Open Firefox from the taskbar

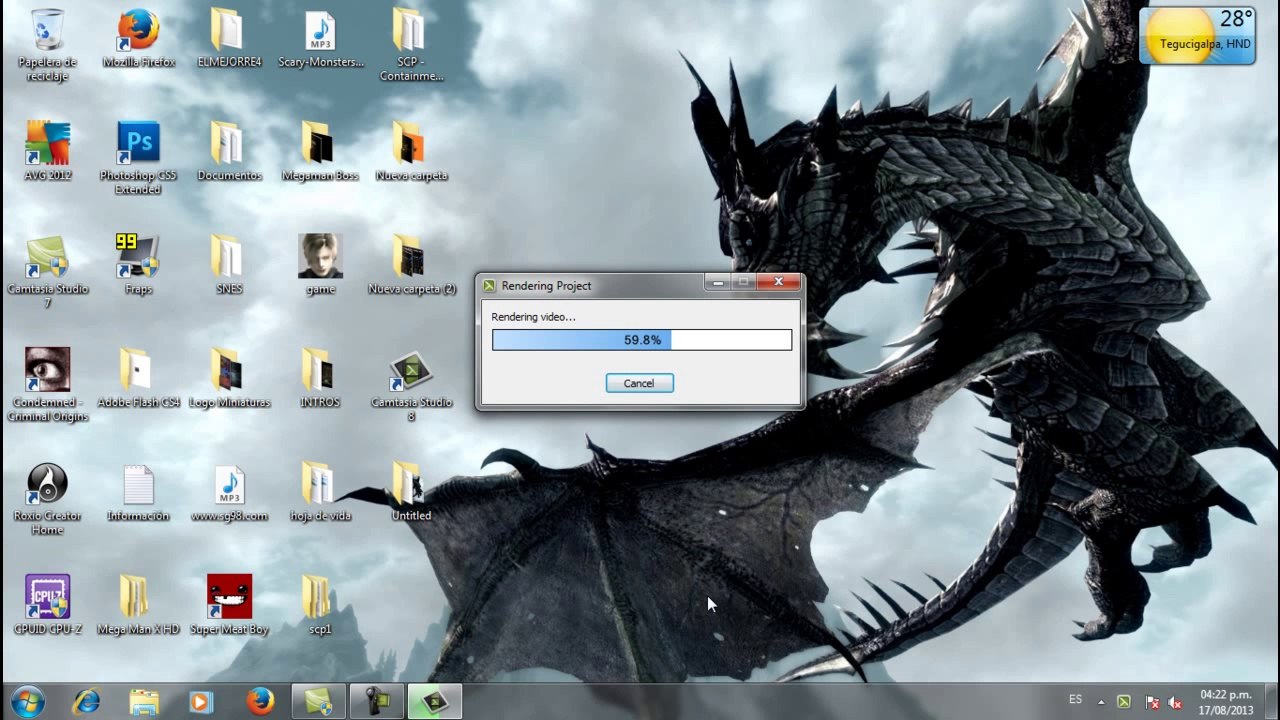[260, 702]
